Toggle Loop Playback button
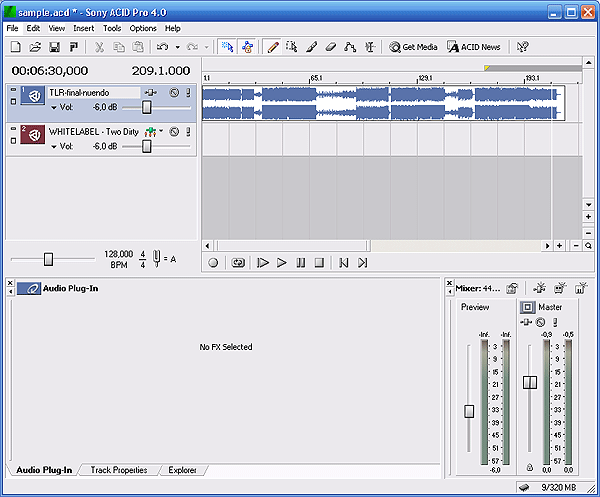Viewport: 600px width, 497px height. (238, 263)
